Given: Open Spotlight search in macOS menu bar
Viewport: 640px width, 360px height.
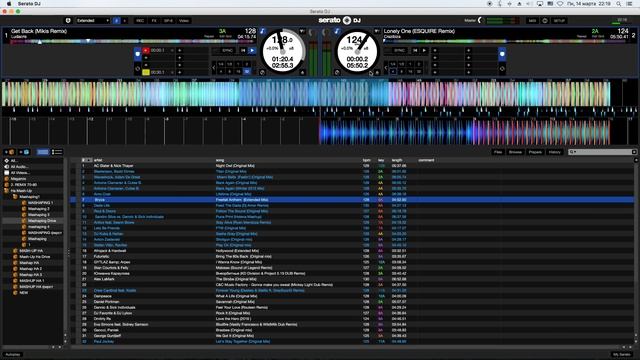Looking at the screenshot, I should [x=619, y=4].
